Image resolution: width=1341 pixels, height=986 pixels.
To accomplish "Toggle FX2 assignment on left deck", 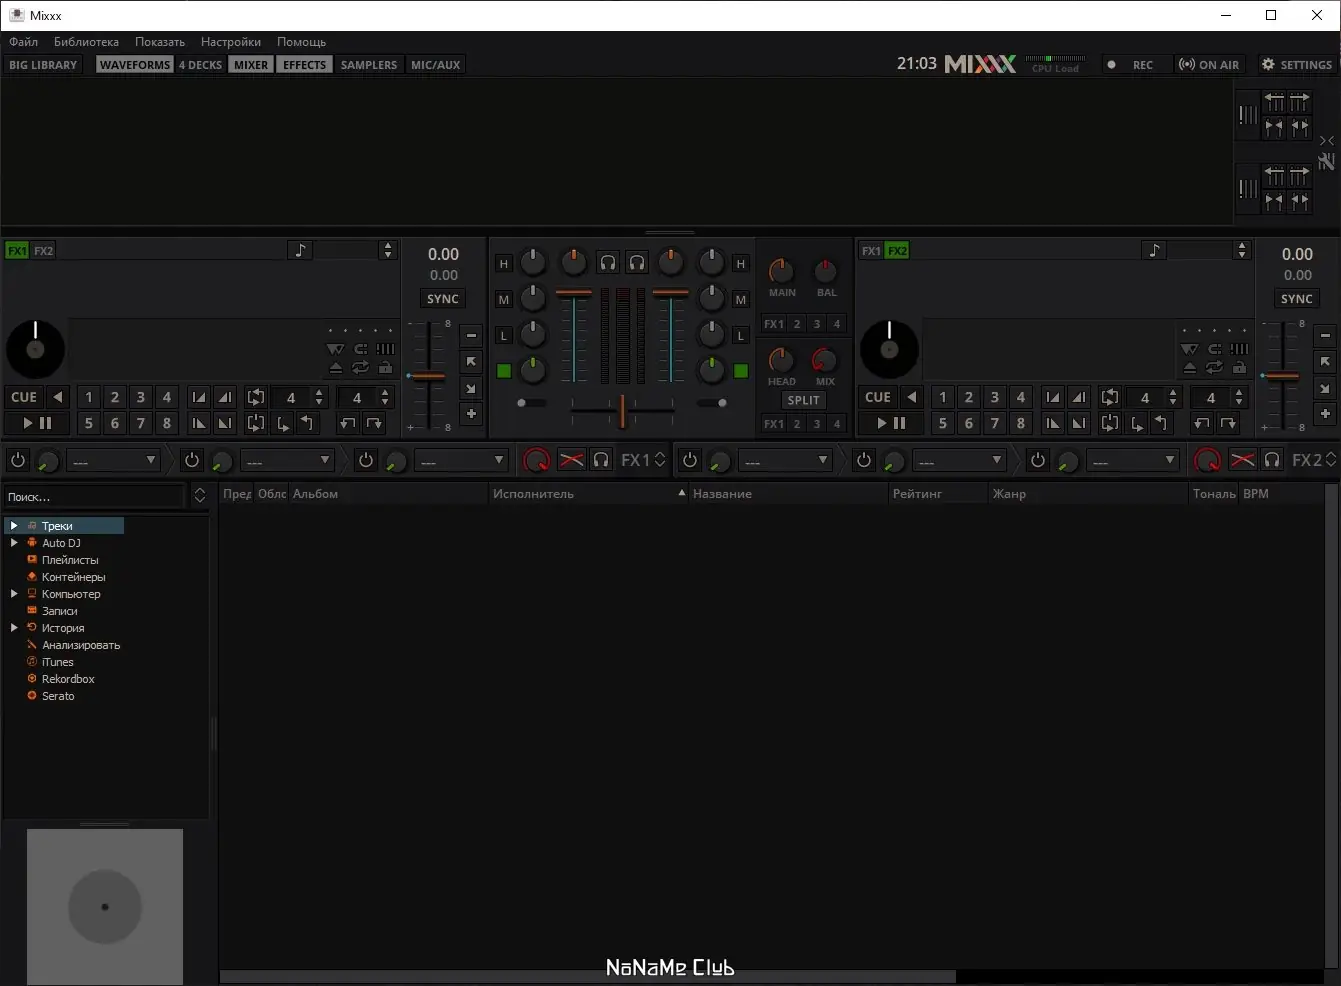I will tap(43, 251).
